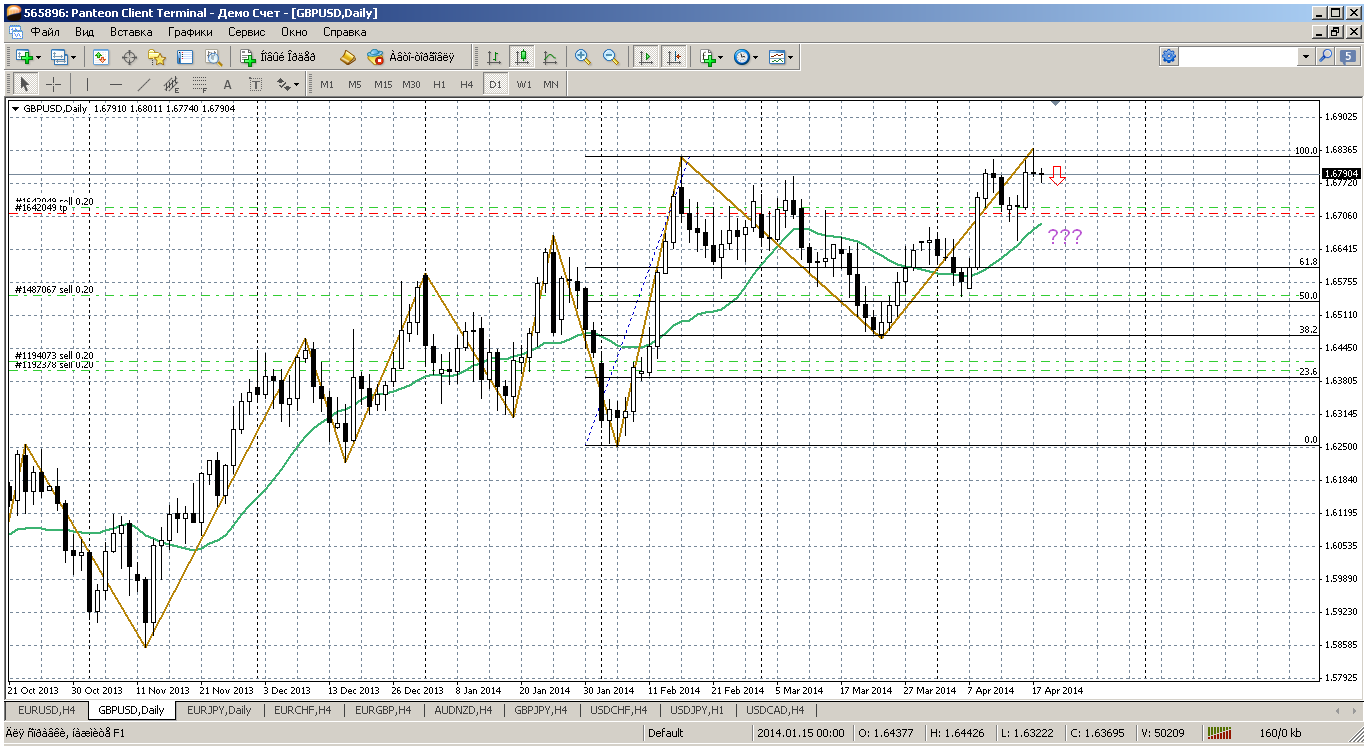Switch chart to bar chart mode
This screenshot has width=1368, height=746.
[x=494, y=57]
